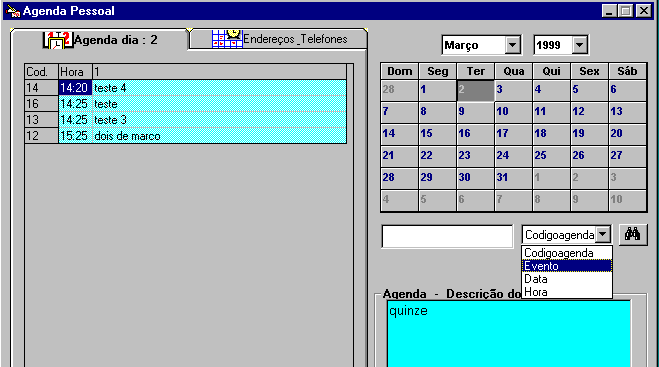Click the code 16 row header

pos(41,104)
